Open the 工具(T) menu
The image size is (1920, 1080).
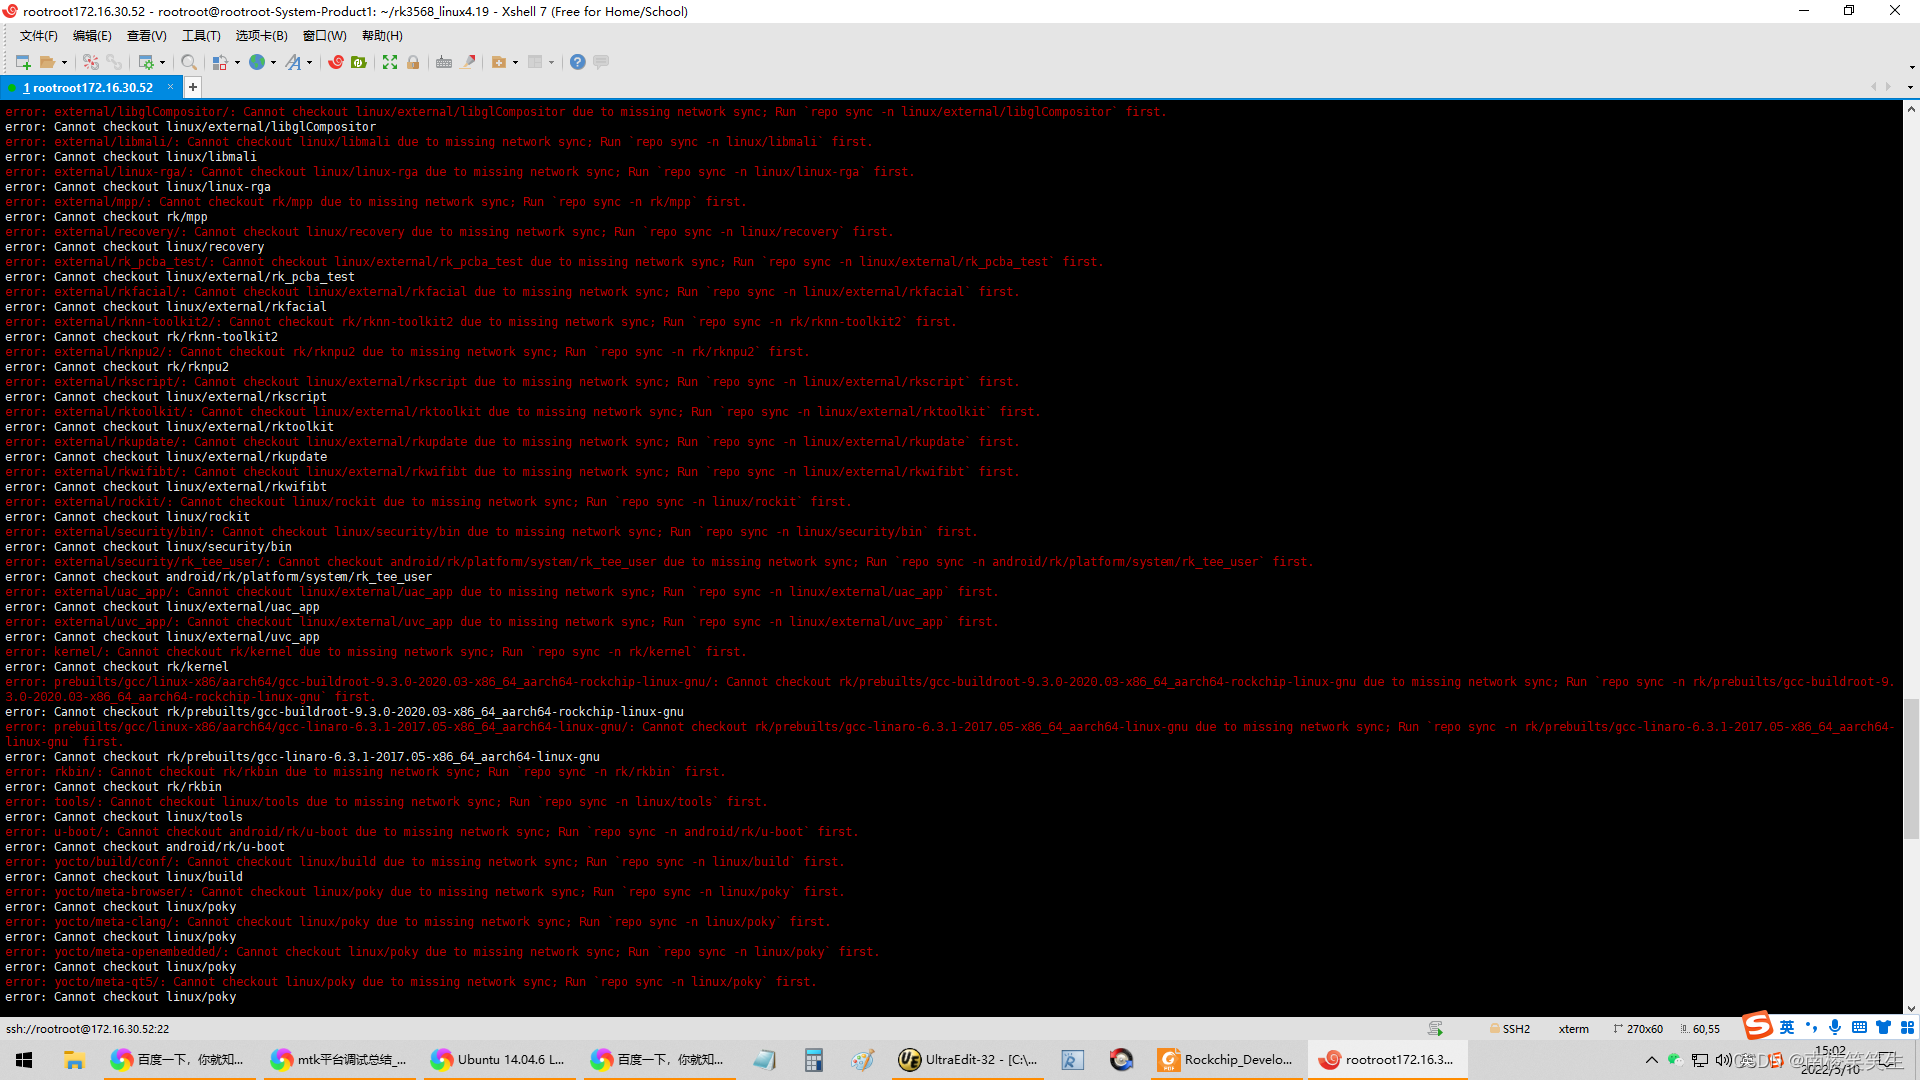(x=200, y=36)
